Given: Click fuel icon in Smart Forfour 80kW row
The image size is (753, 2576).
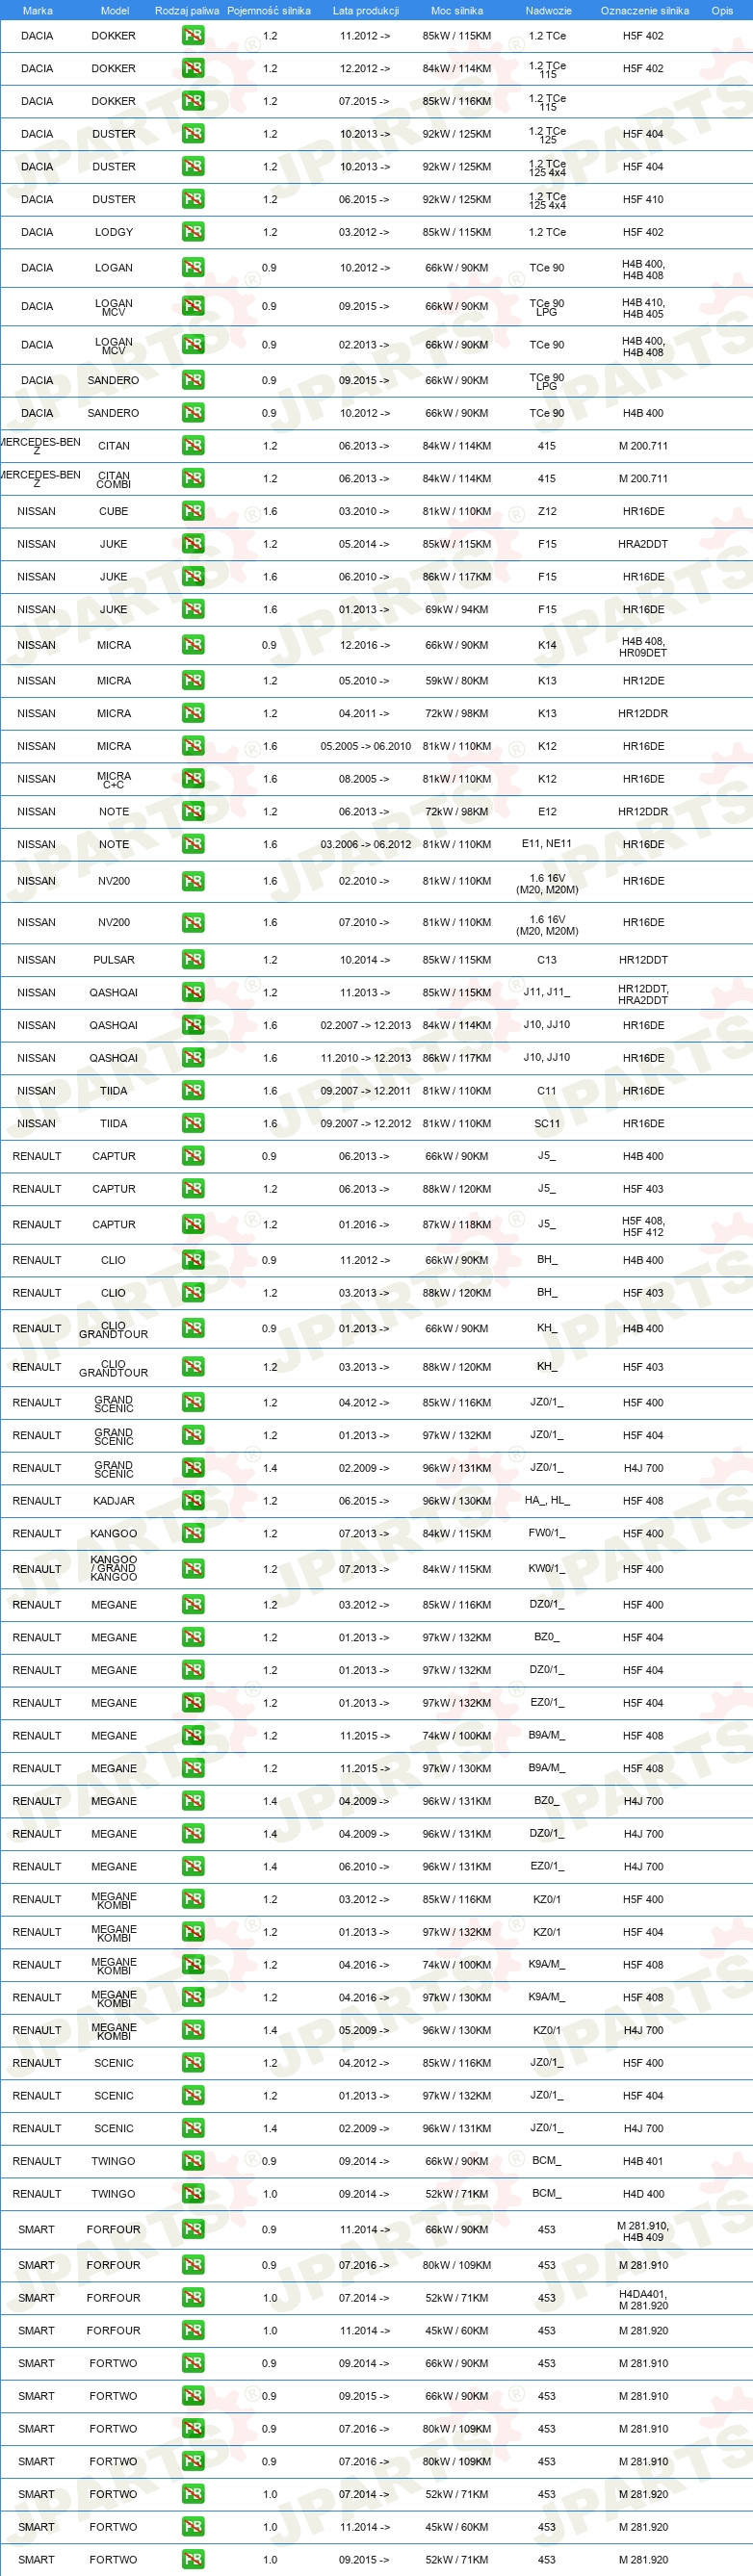Looking at the screenshot, I should (x=193, y=2265).
